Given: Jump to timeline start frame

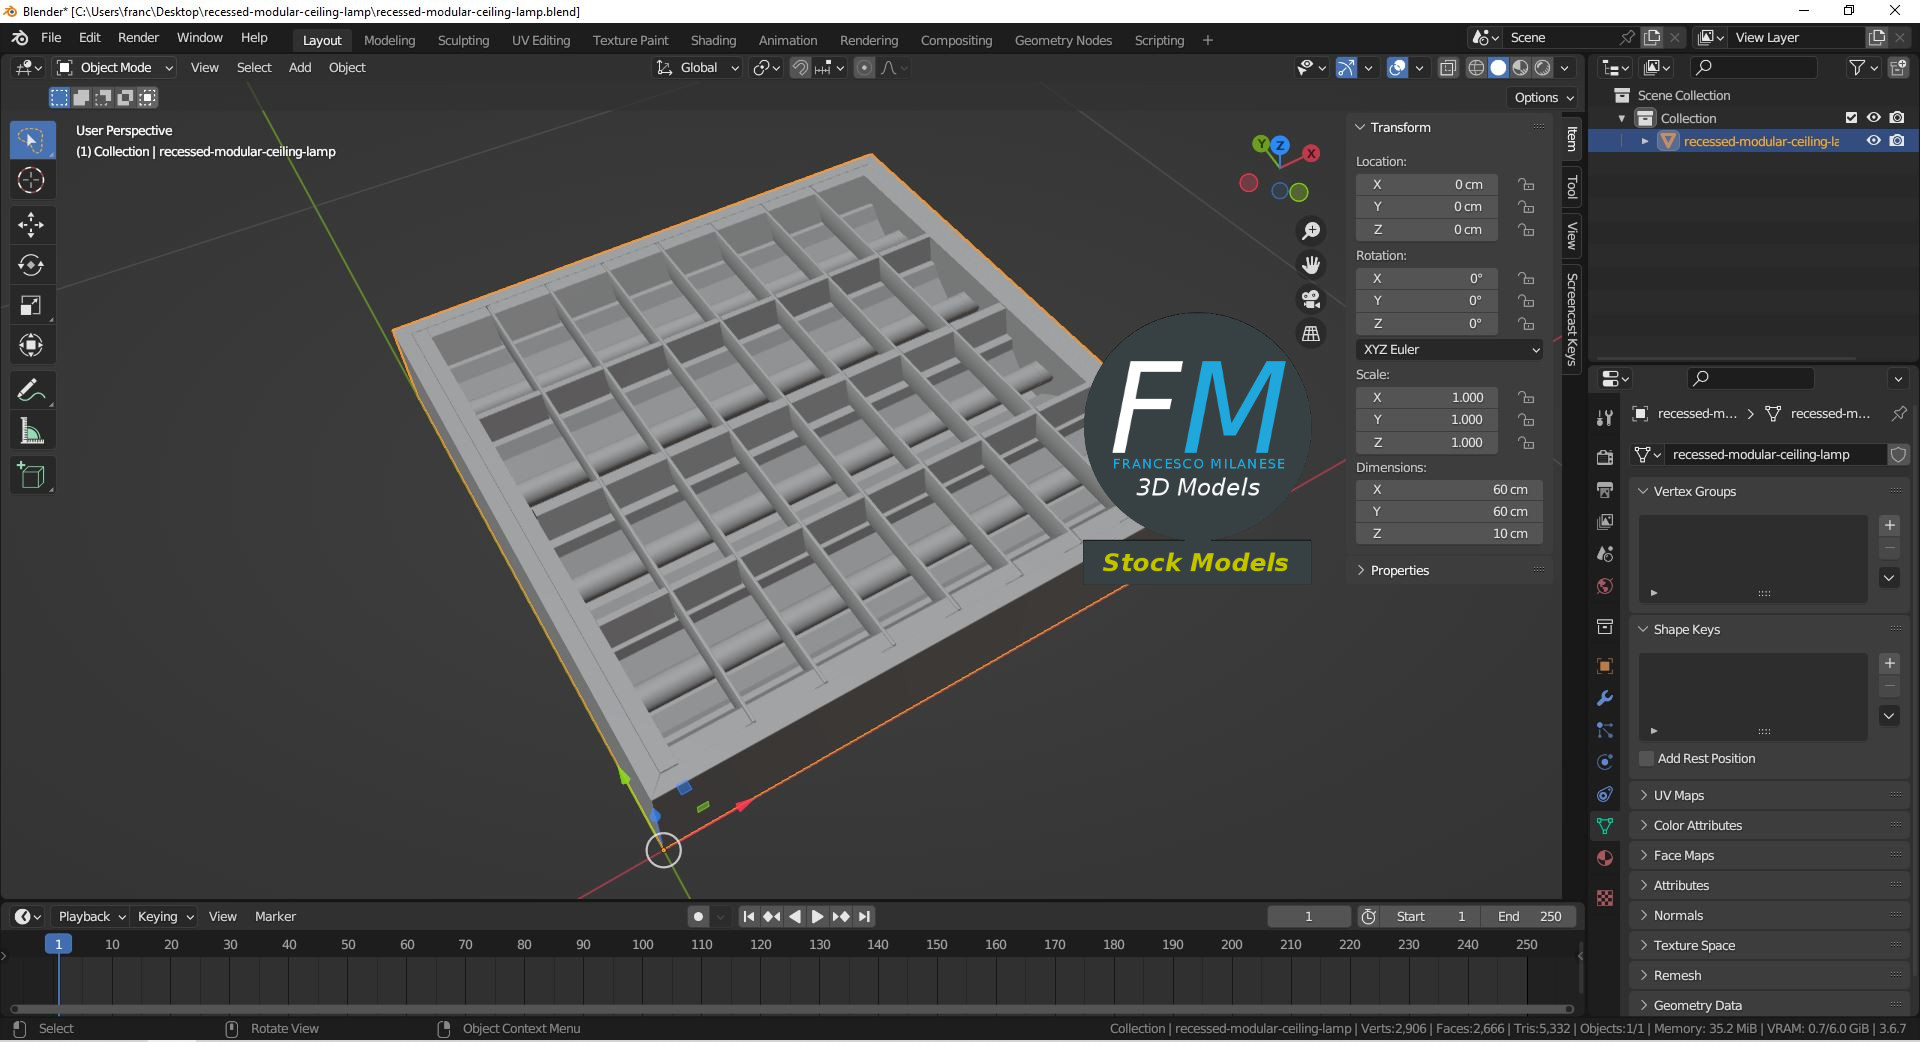Looking at the screenshot, I should [749, 916].
